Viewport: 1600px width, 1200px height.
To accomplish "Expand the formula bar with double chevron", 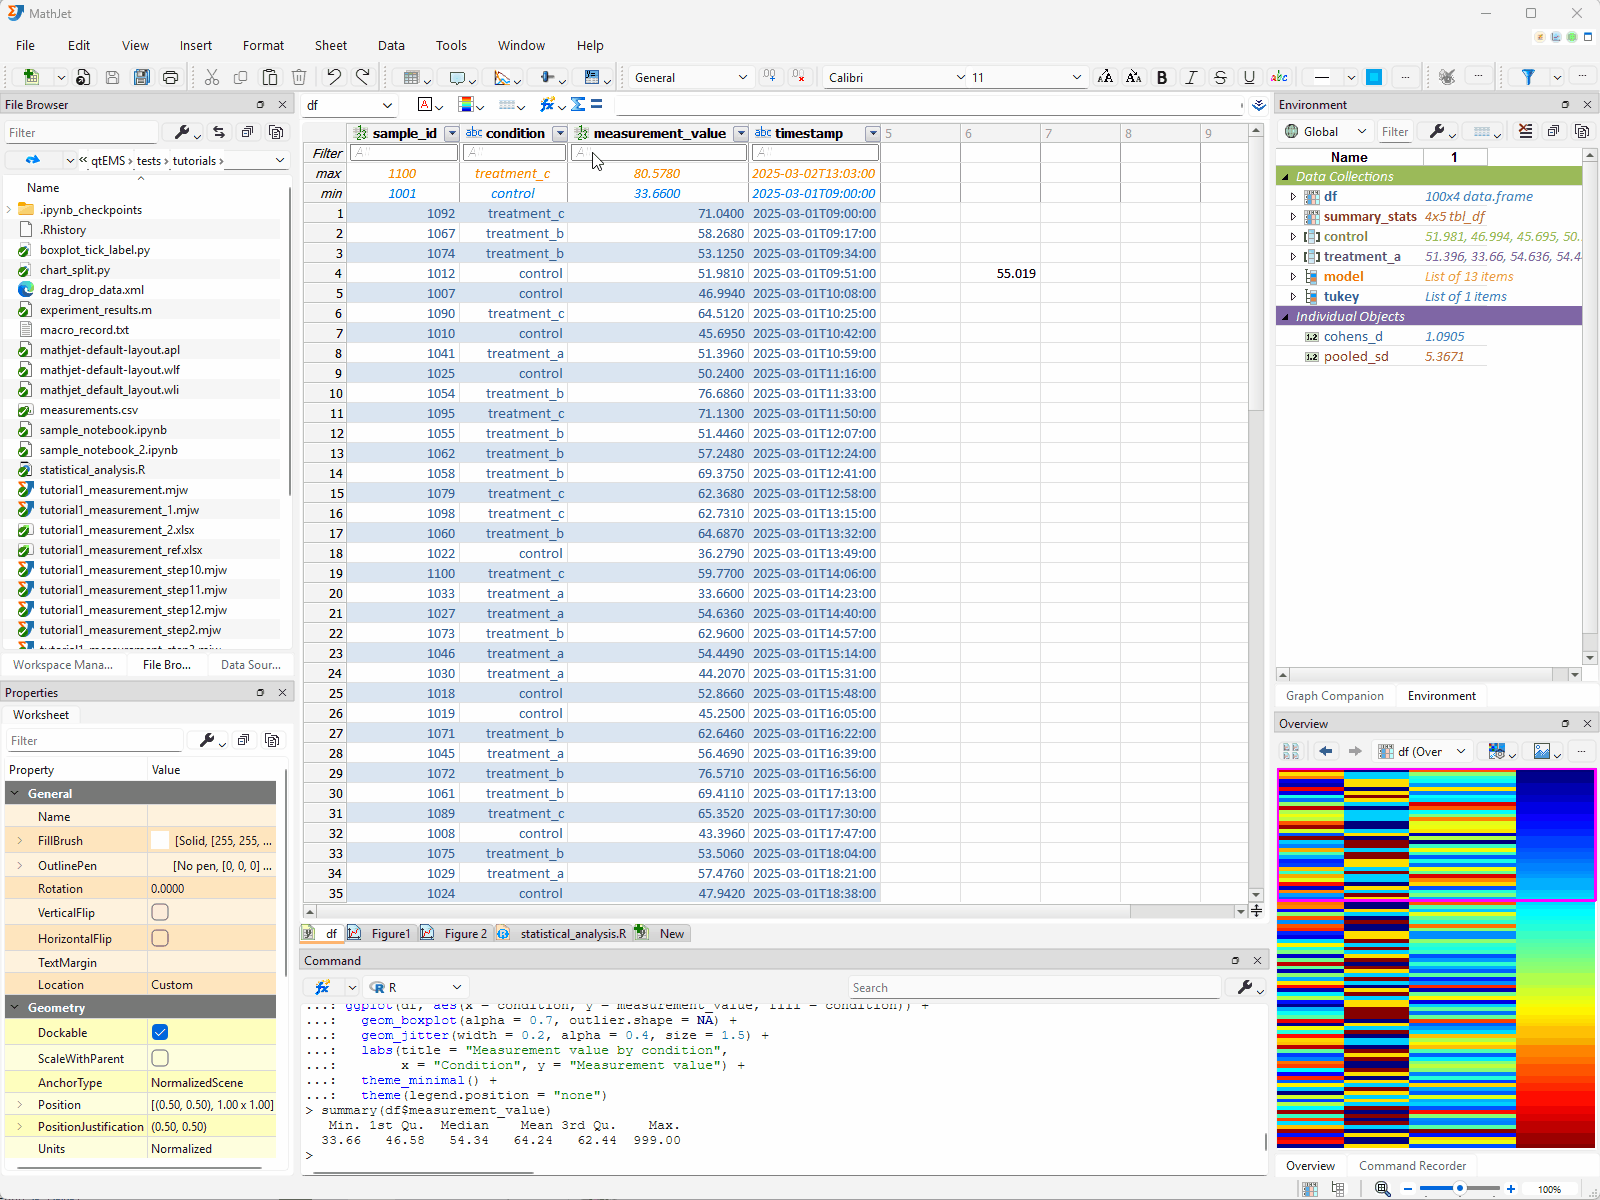I will (x=1259, y=105).
